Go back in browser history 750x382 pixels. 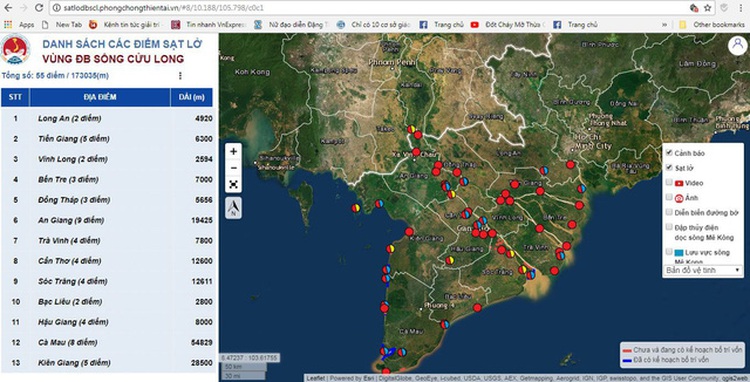pyautogui.click(x=8, y=8)
